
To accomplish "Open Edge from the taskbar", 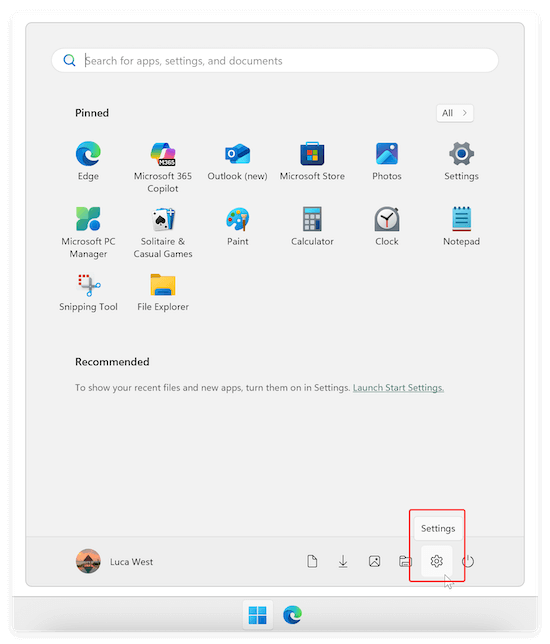I will (x=292, y=615).
